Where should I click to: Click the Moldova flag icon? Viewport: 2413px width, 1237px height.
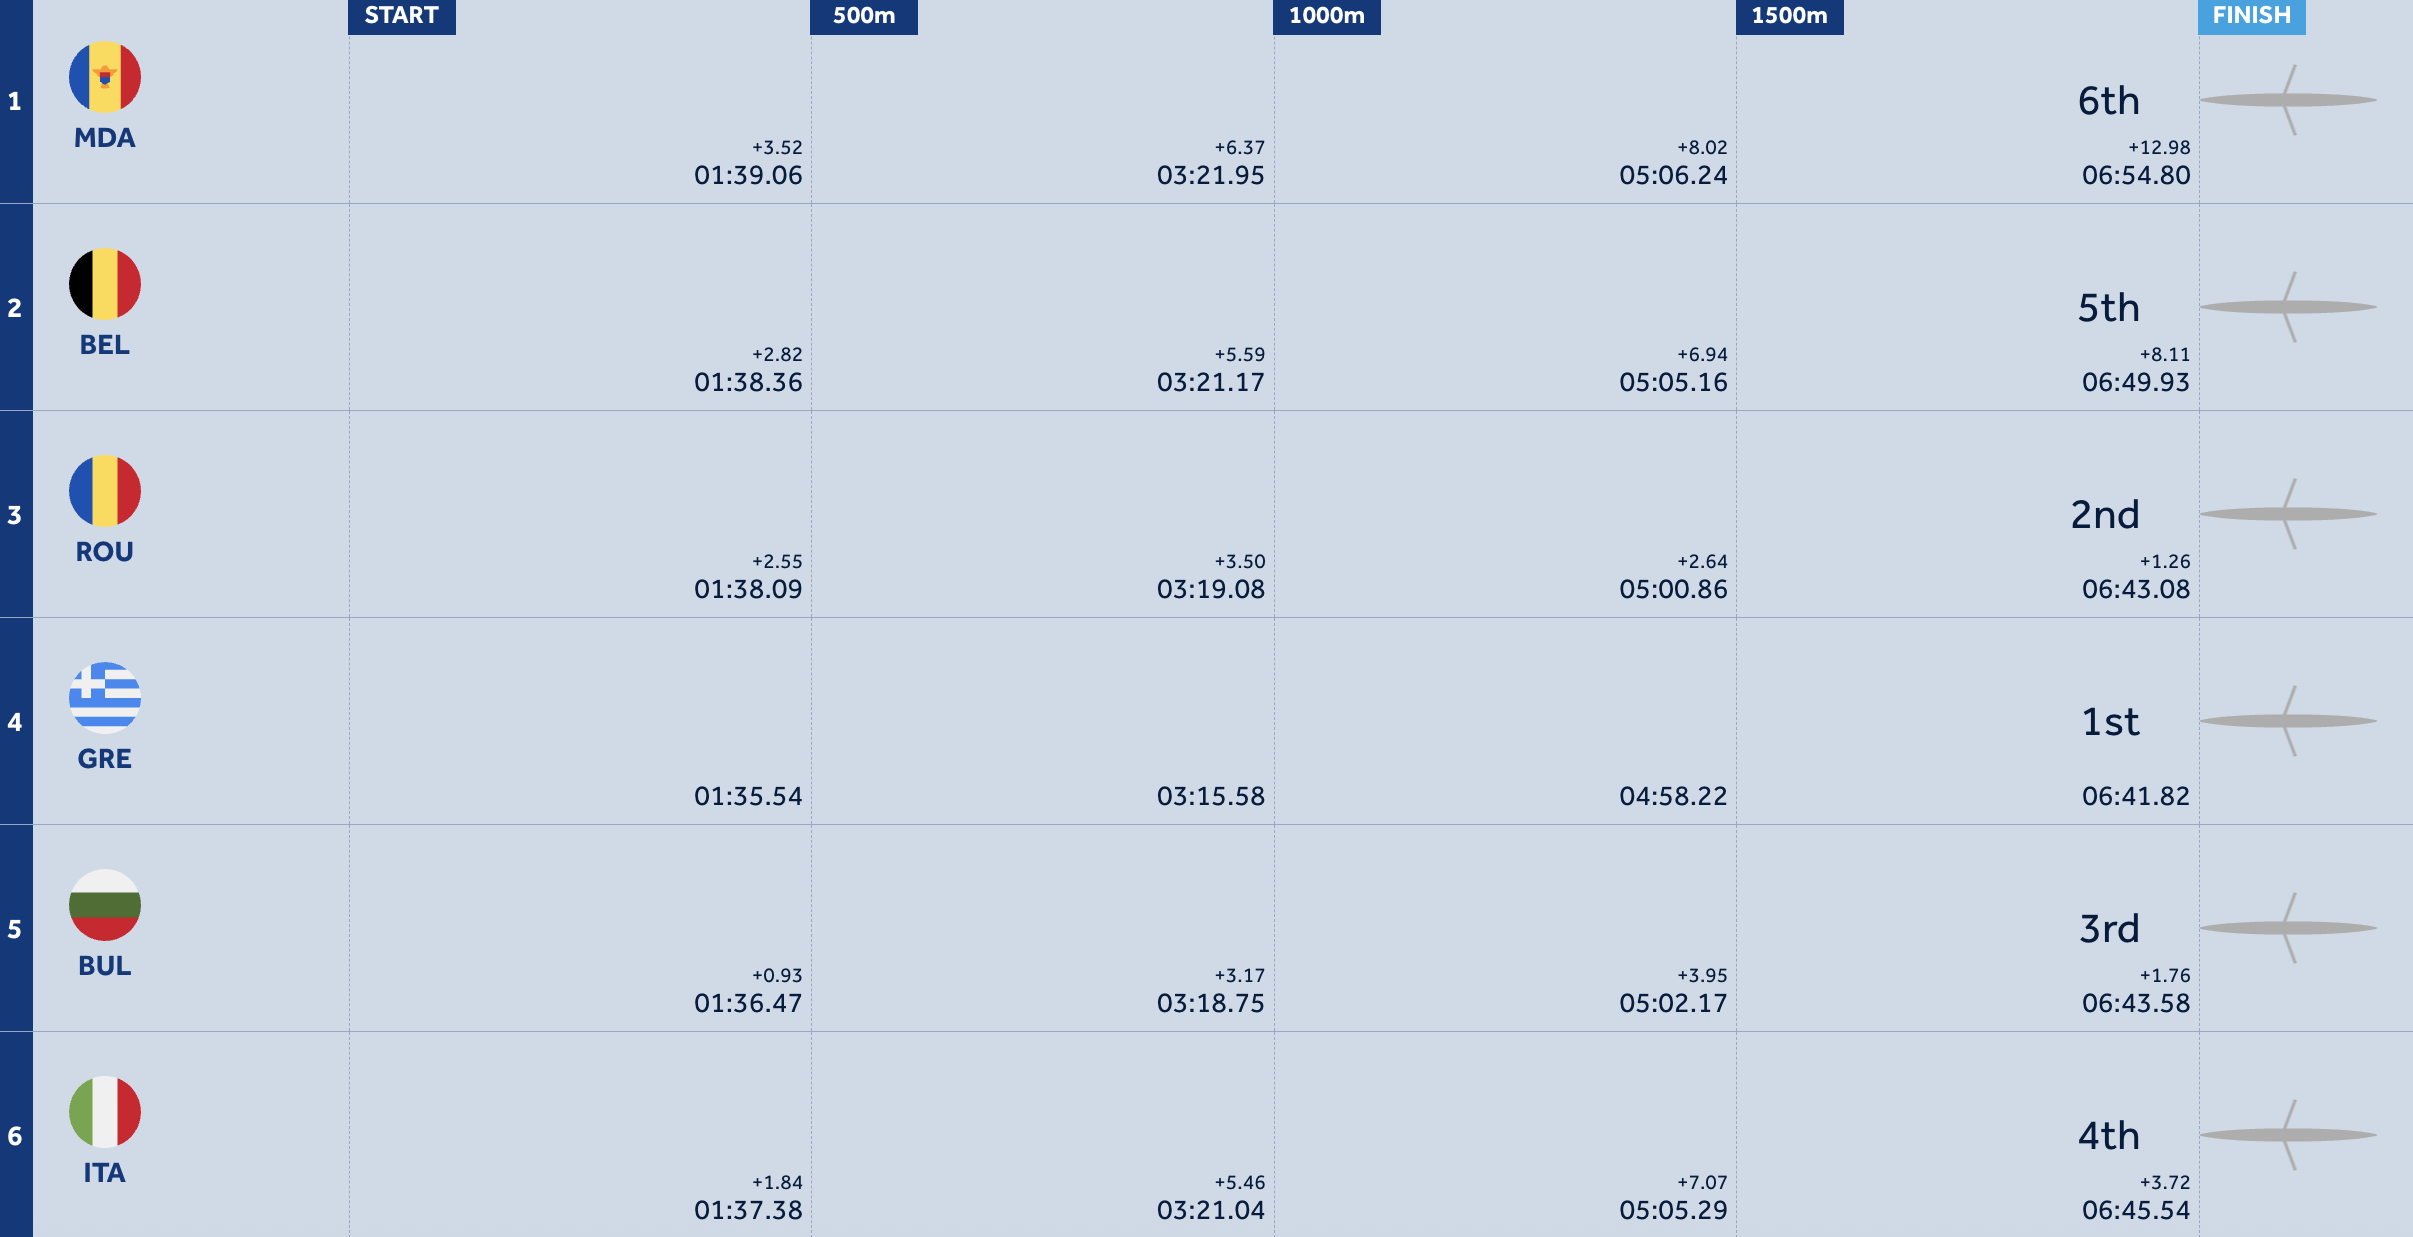[105, 77]
